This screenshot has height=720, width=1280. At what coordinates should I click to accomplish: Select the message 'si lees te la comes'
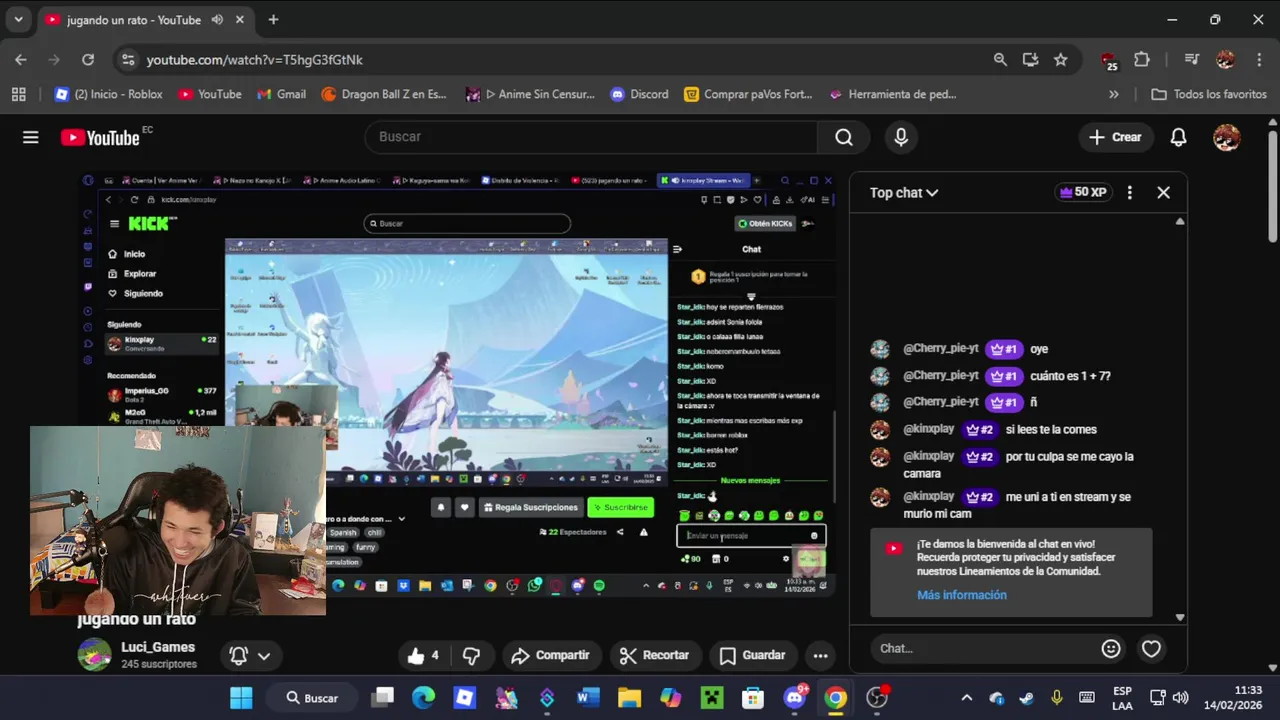point(1051,429)
